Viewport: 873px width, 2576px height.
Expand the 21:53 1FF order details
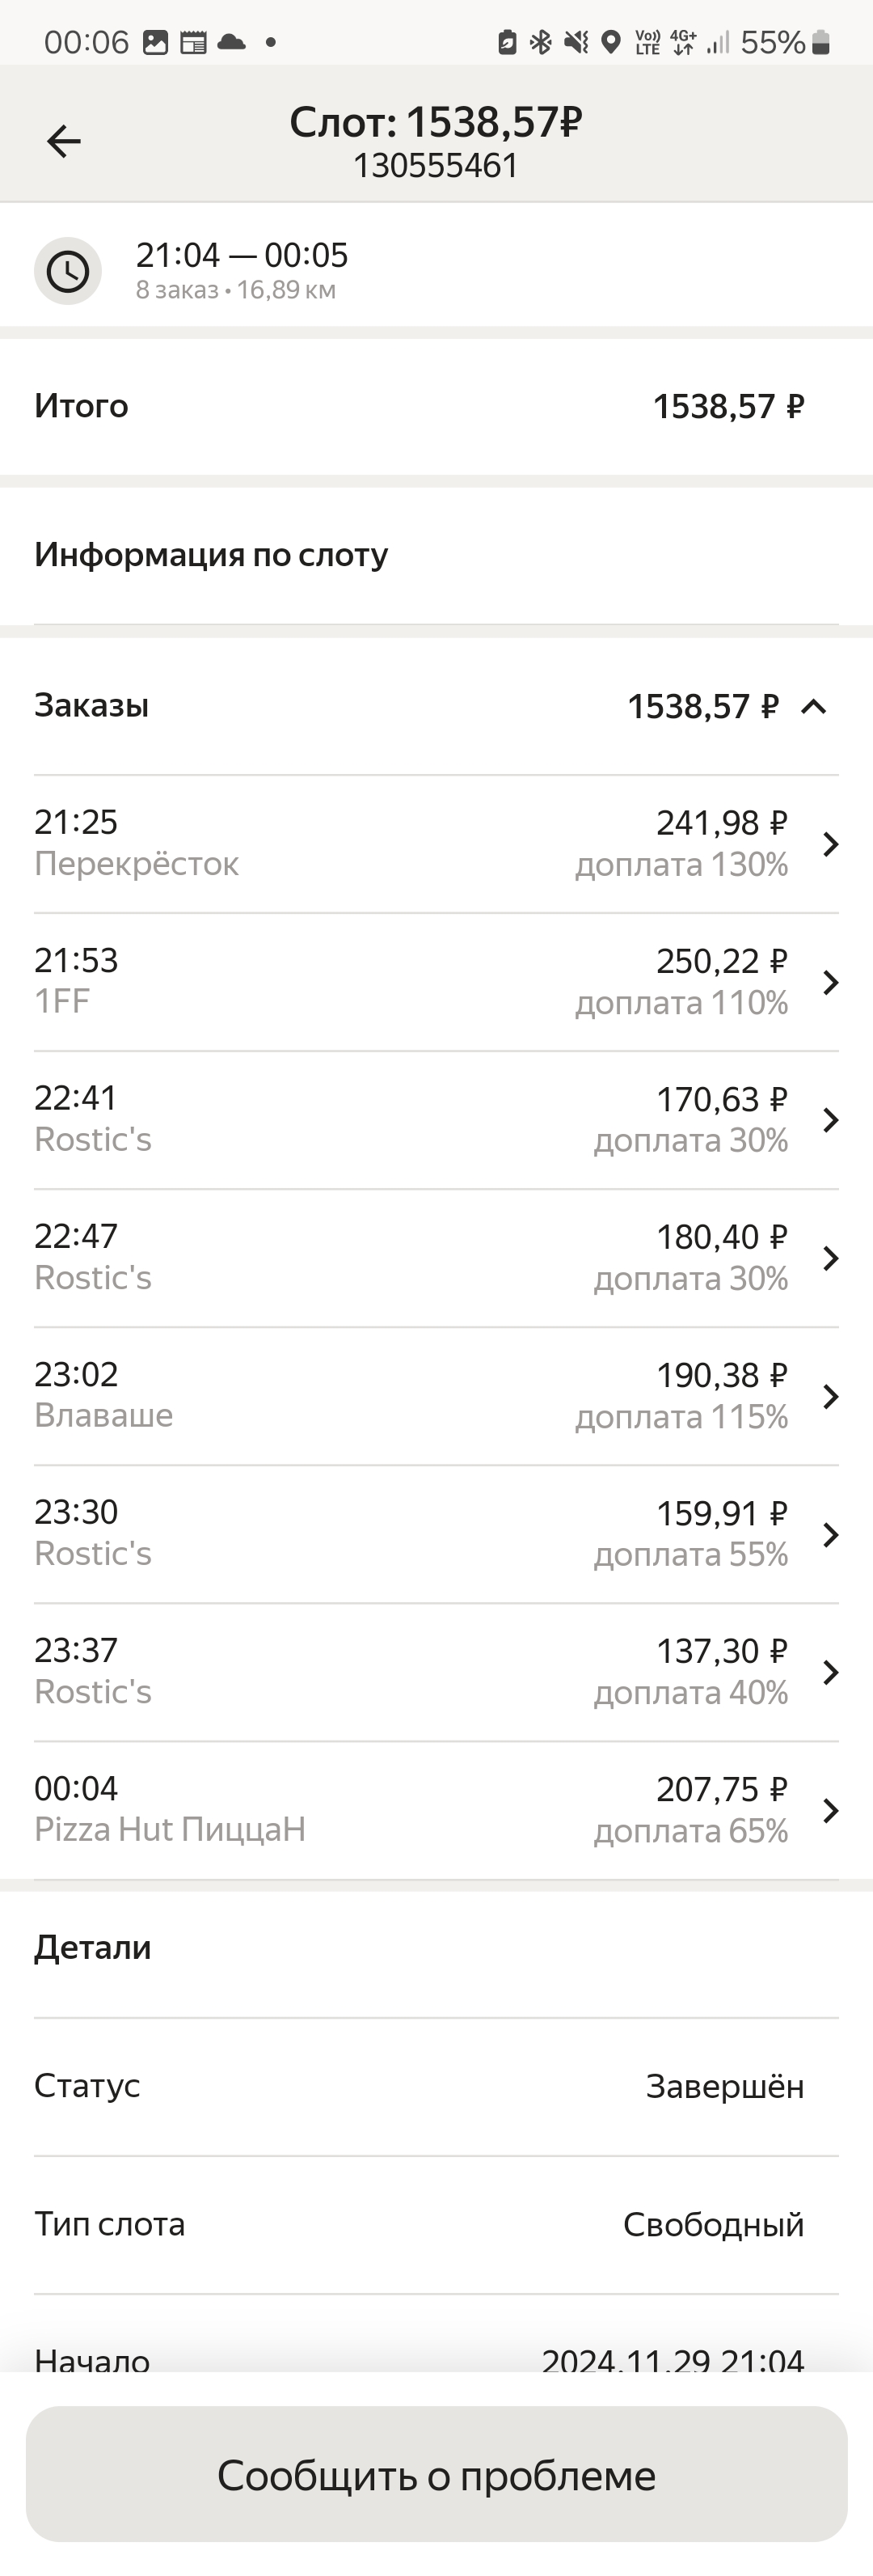coord(436,982)
